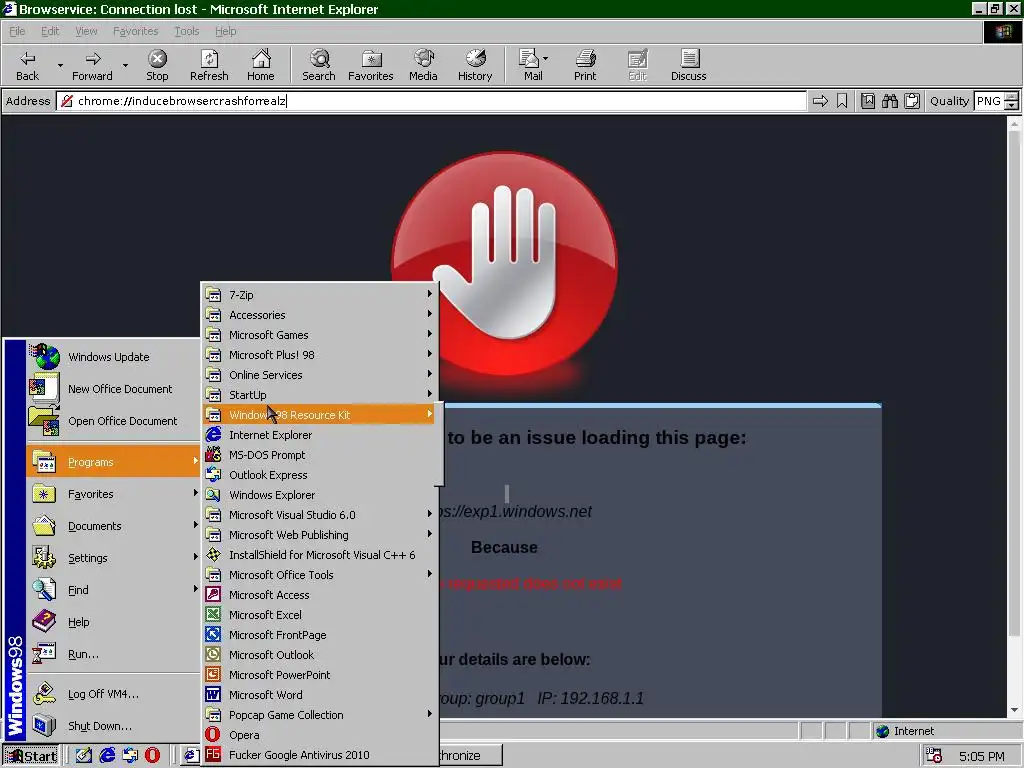This screenshot has width=1024, height=768.
Task: Click InstallShield for Microsoft Visual C++ 6
Action: coord(319,554)
